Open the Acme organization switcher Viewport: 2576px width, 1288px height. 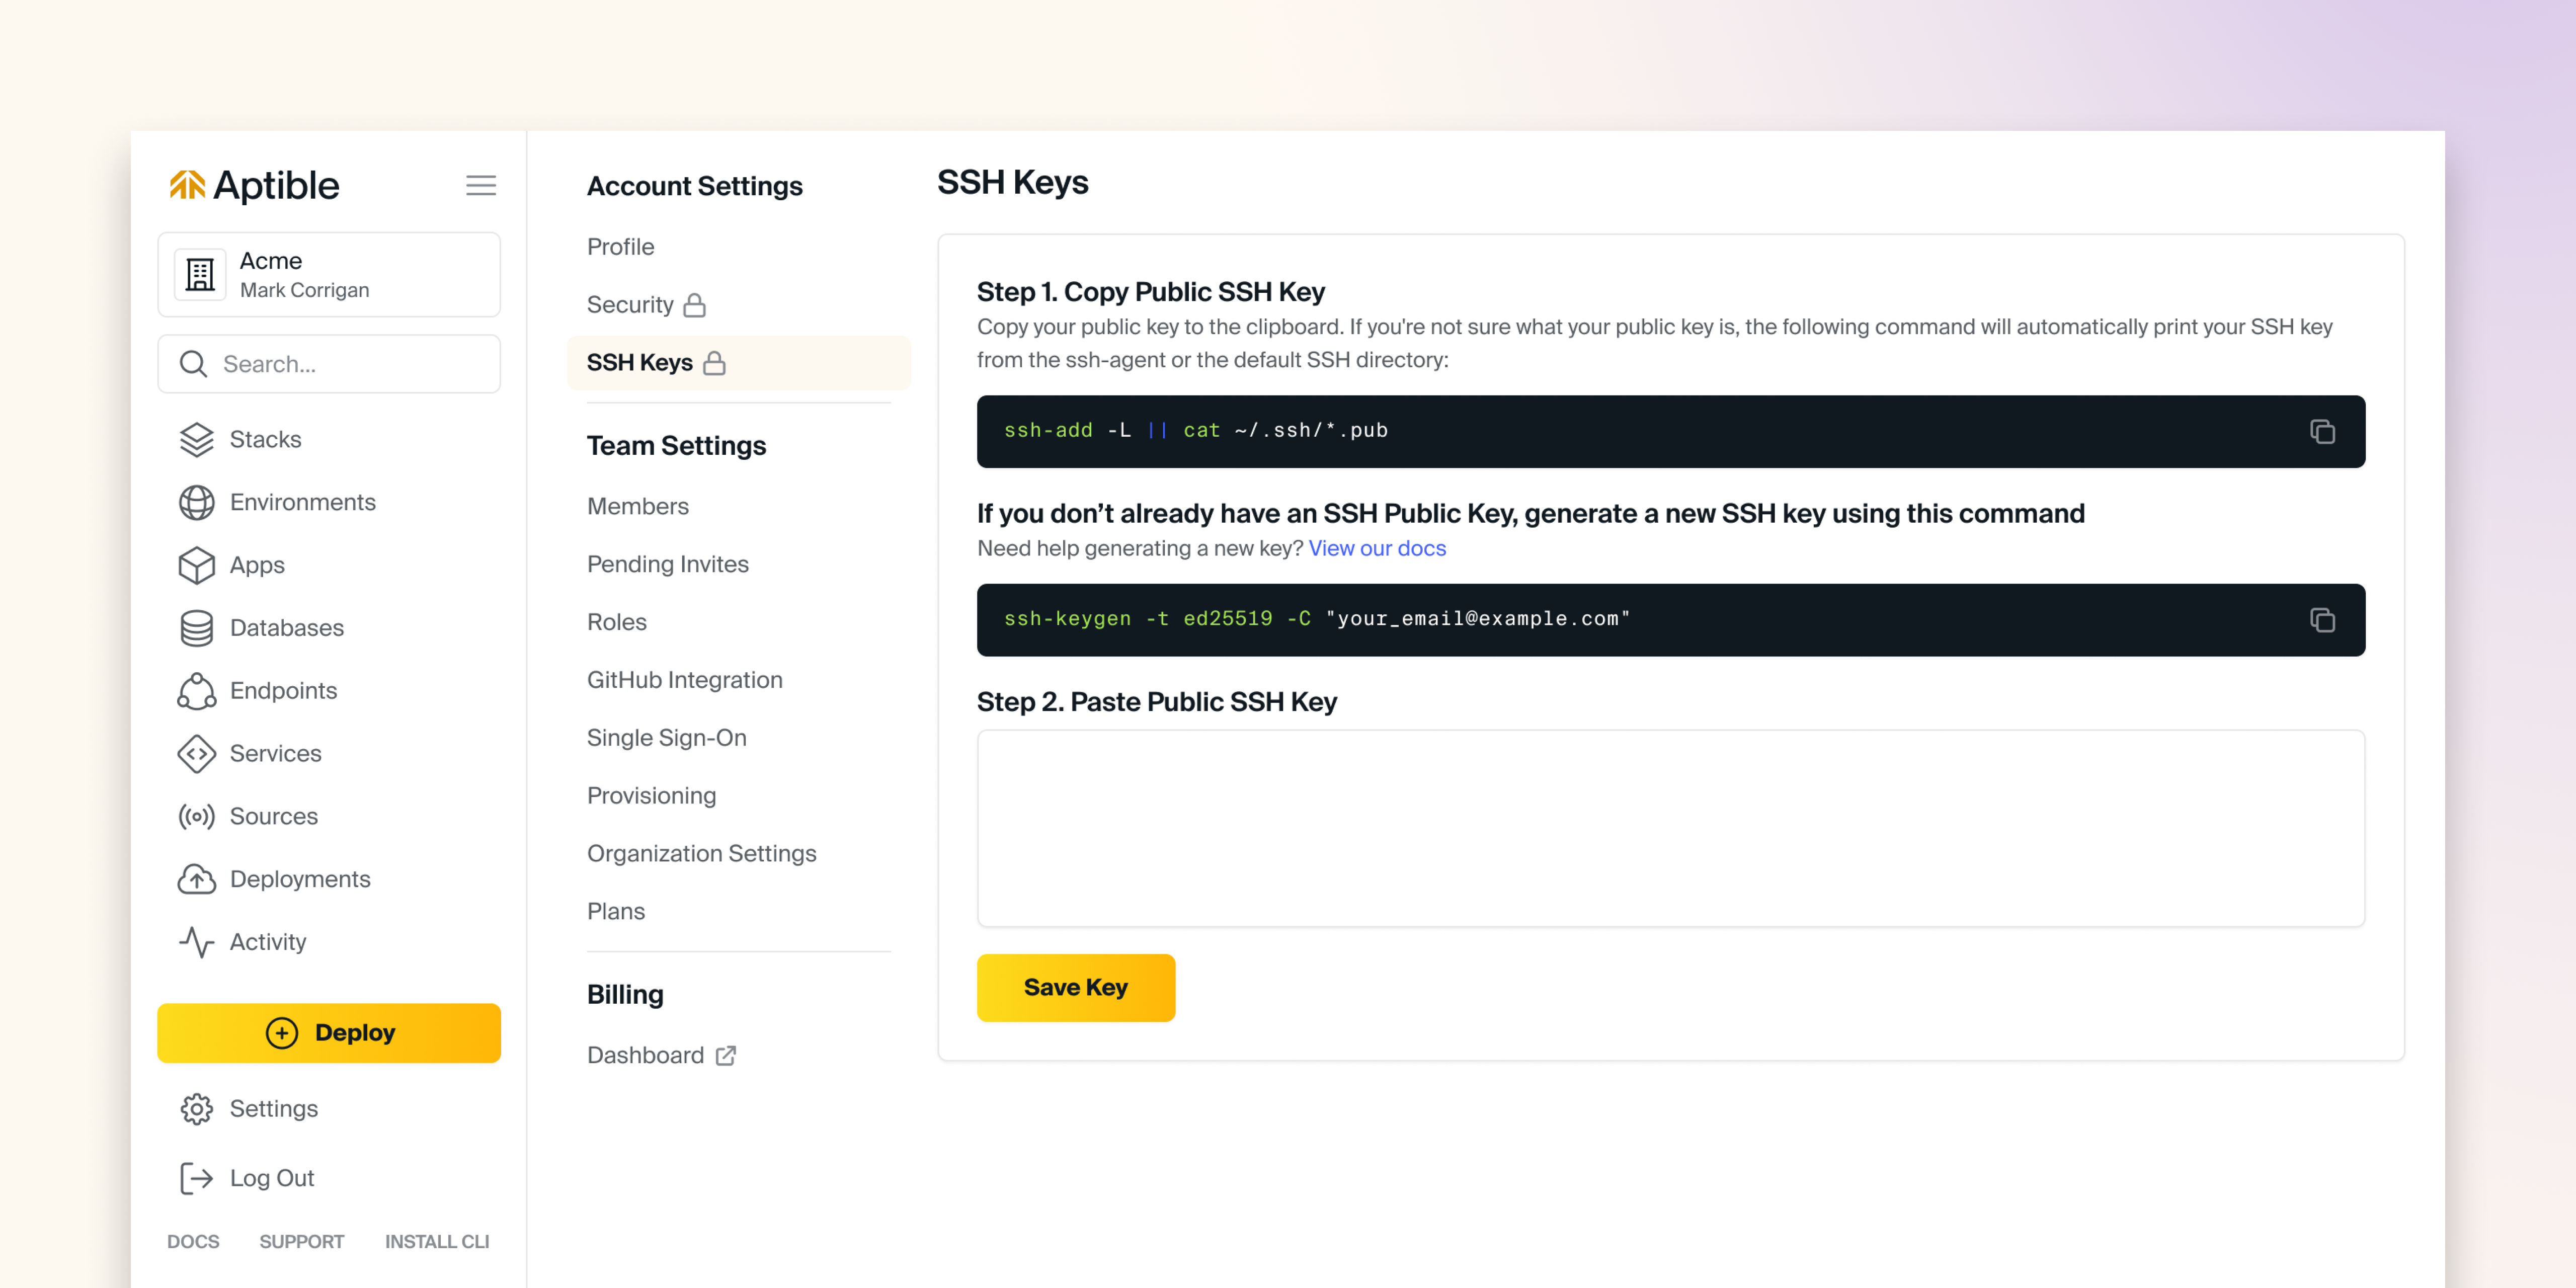coord(328,275)
